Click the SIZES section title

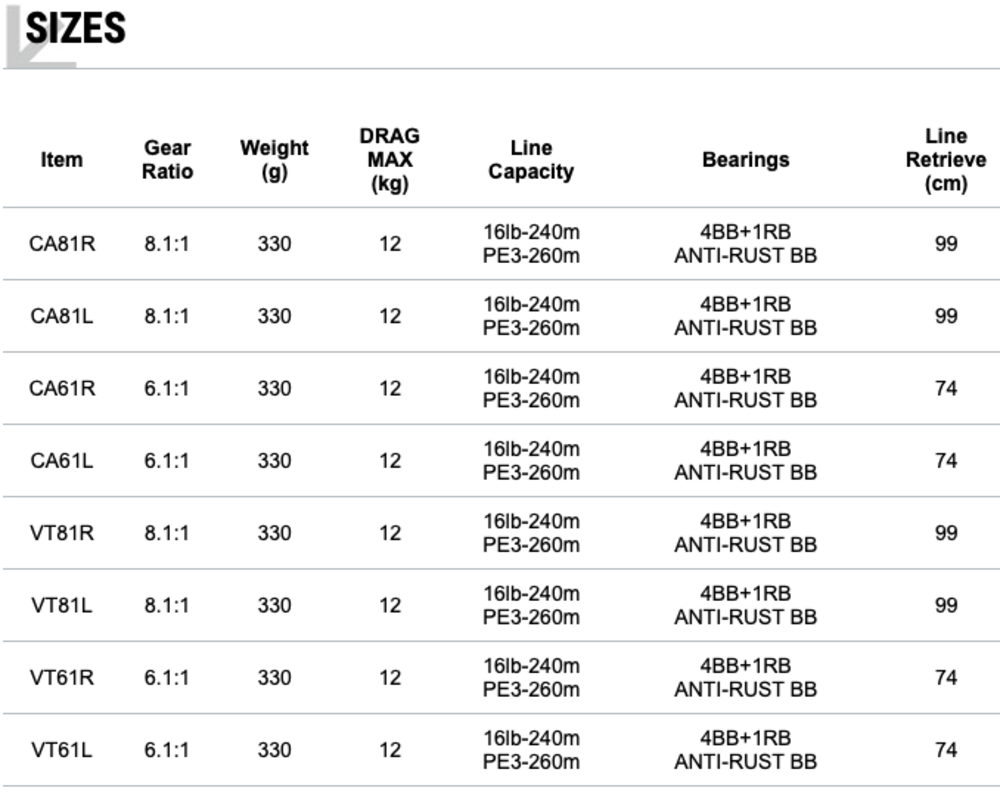pos(76,29)
